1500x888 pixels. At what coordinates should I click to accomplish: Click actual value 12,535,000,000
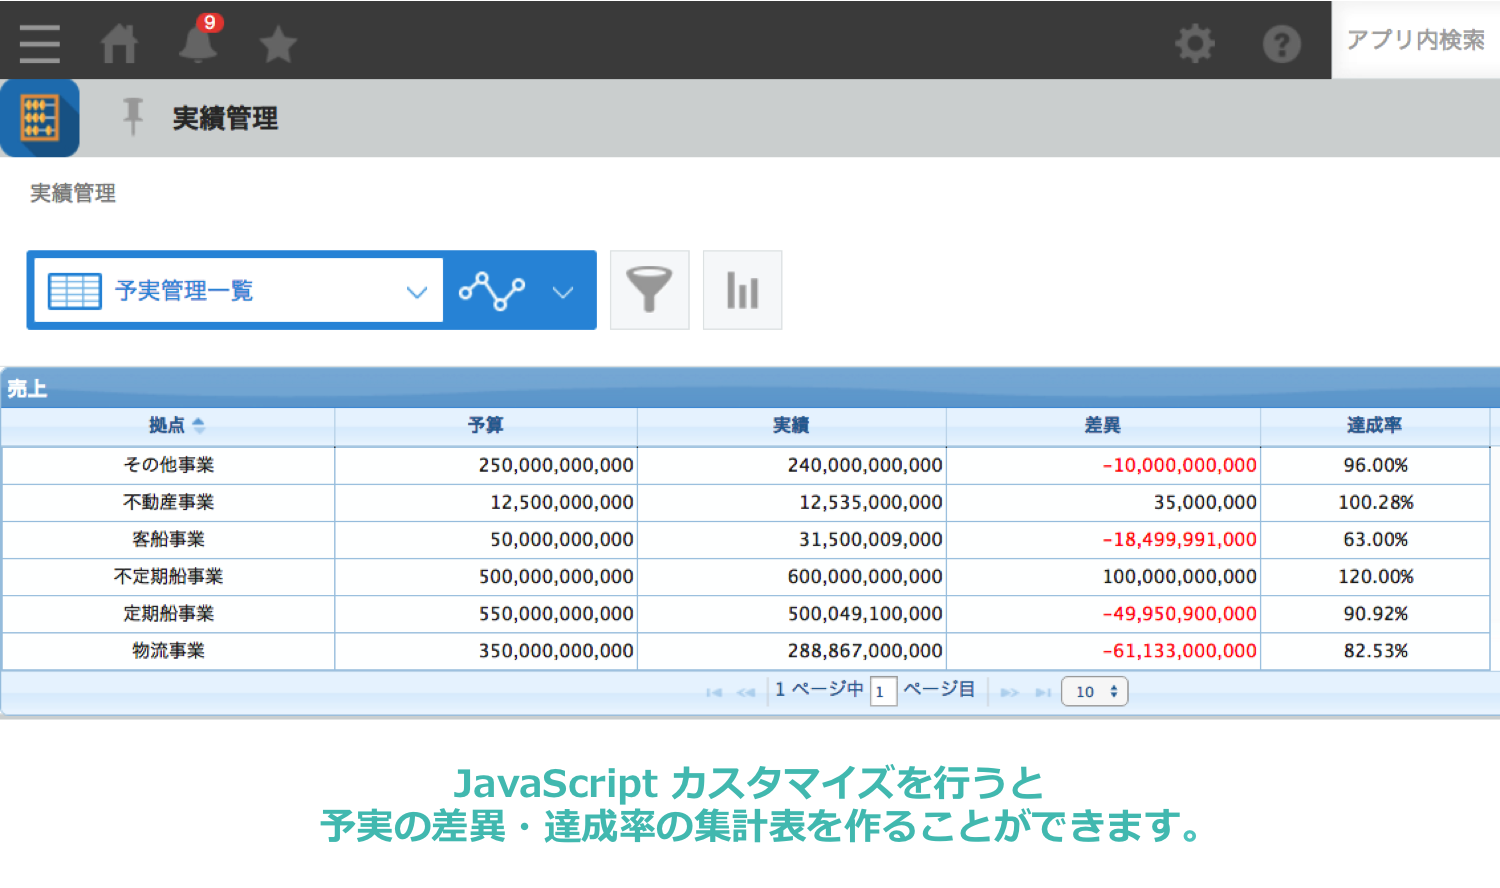pos(871,502)
